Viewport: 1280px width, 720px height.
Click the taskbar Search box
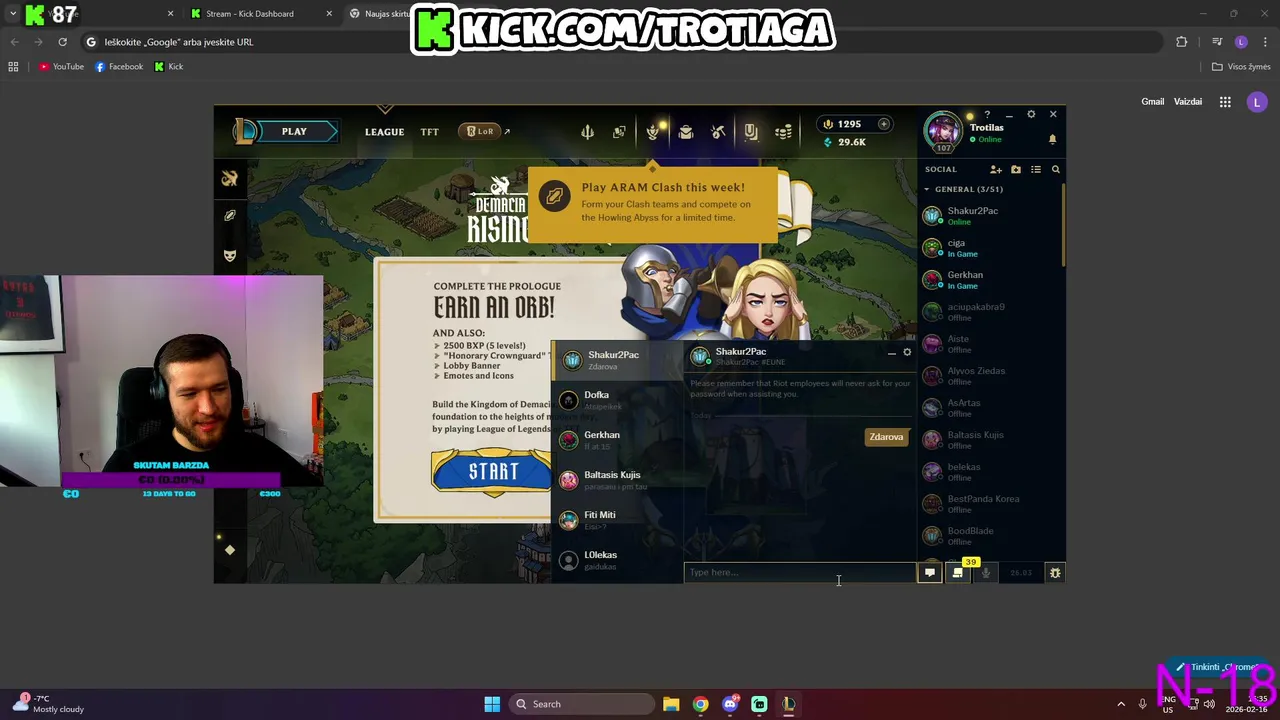coord(581,704)
